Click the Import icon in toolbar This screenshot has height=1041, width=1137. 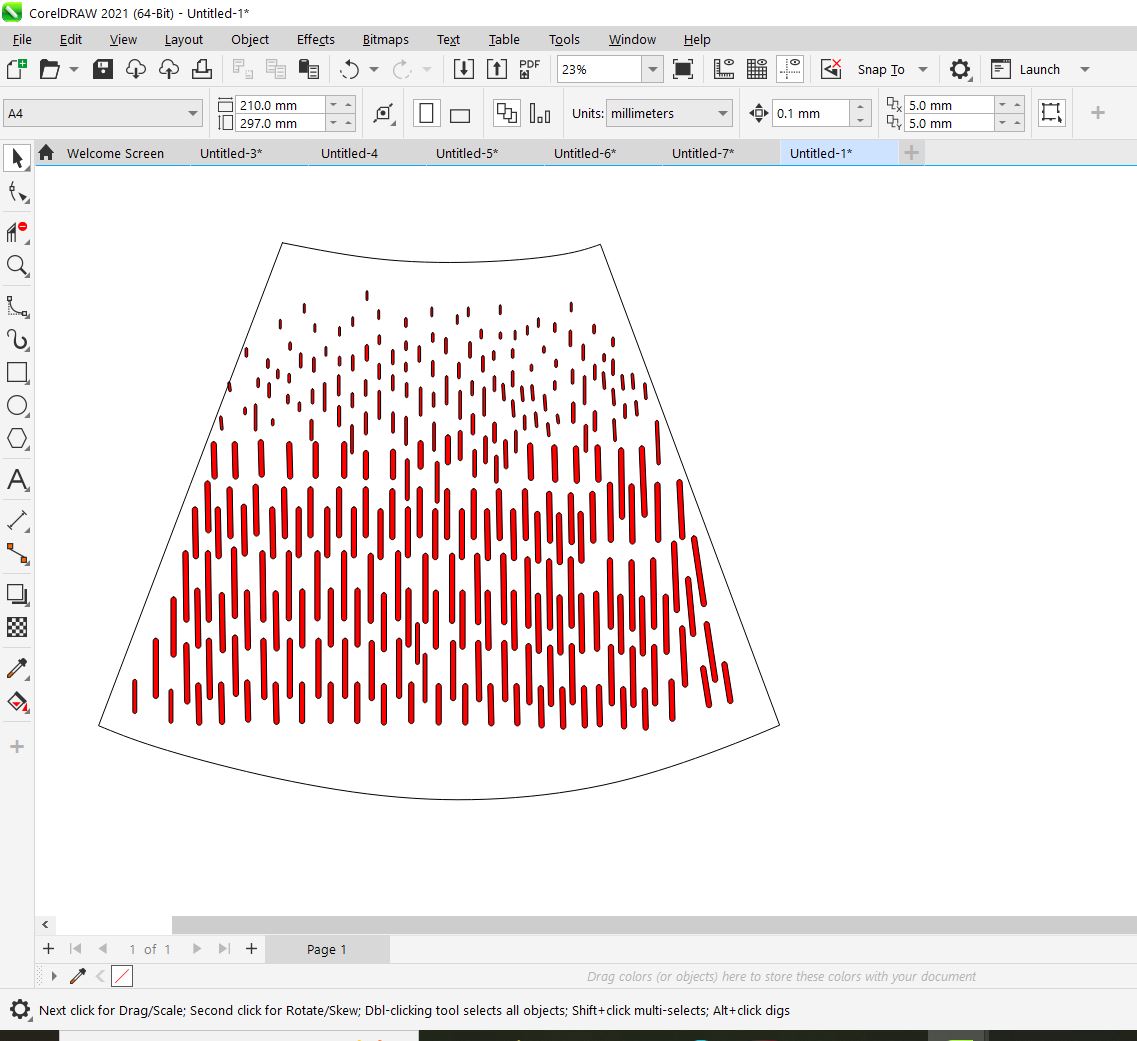pyautogui.click(x=463, y=69)
